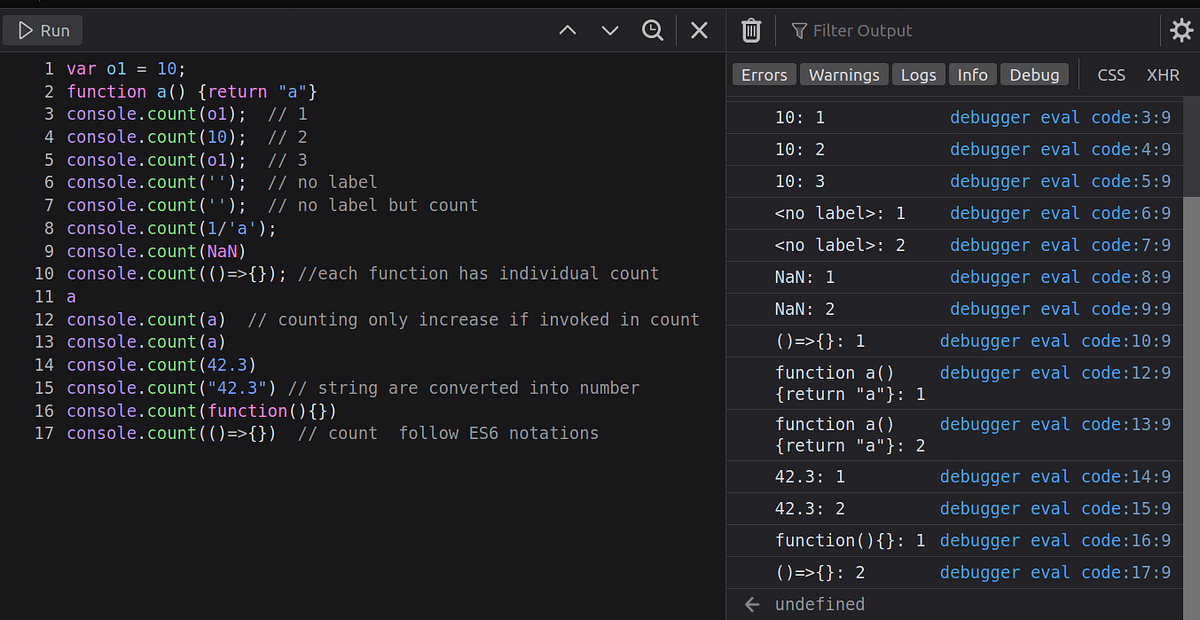Click the up chevron navigation icon
The height and width of the screenshot is (620, 1200).
click(567, 30)
